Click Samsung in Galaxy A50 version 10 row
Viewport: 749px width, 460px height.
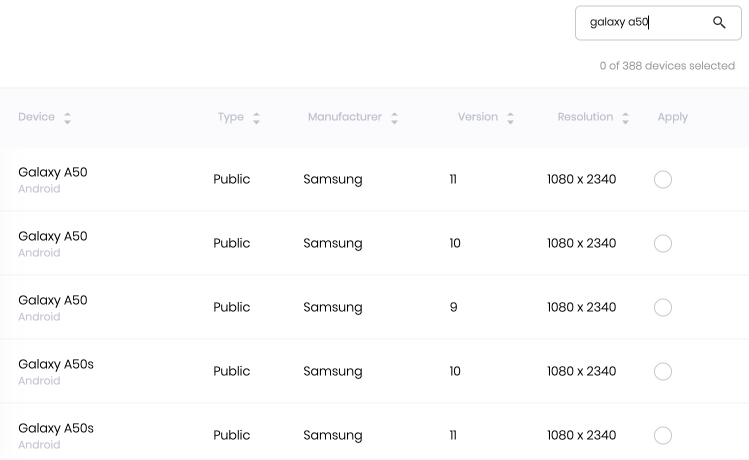[333, 244]
